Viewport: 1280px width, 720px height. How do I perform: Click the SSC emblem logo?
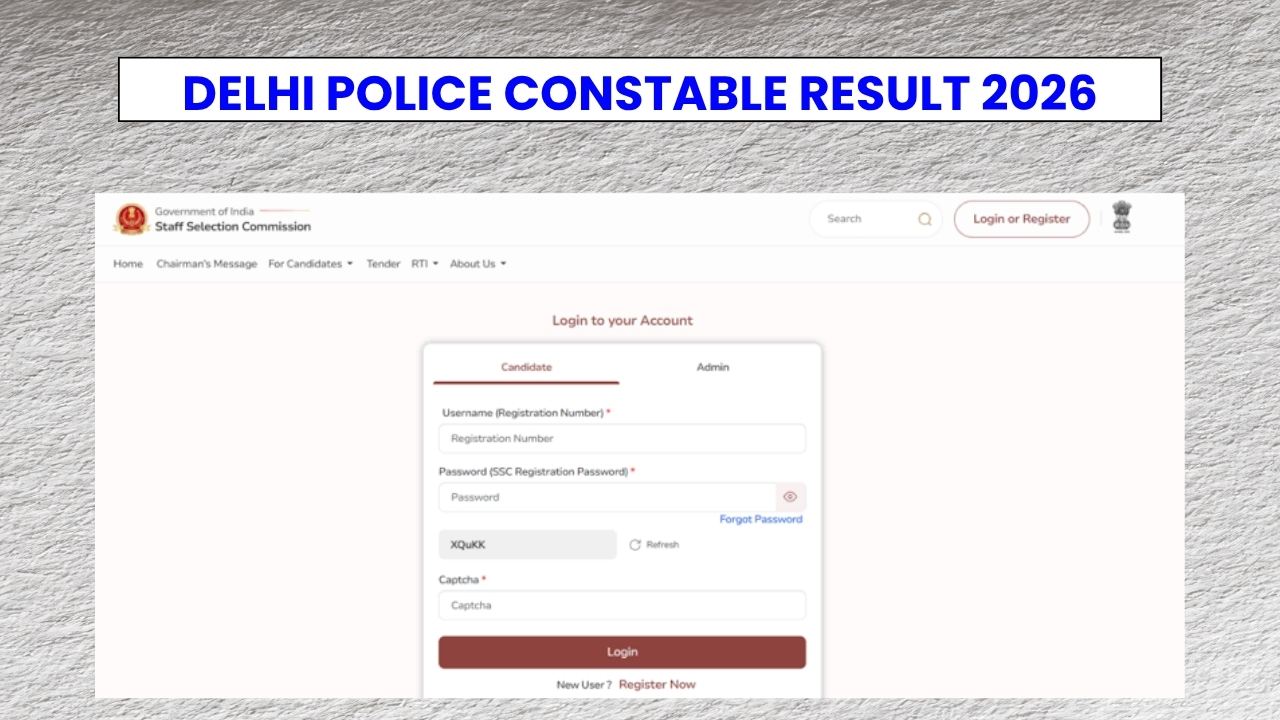[131, 219]
